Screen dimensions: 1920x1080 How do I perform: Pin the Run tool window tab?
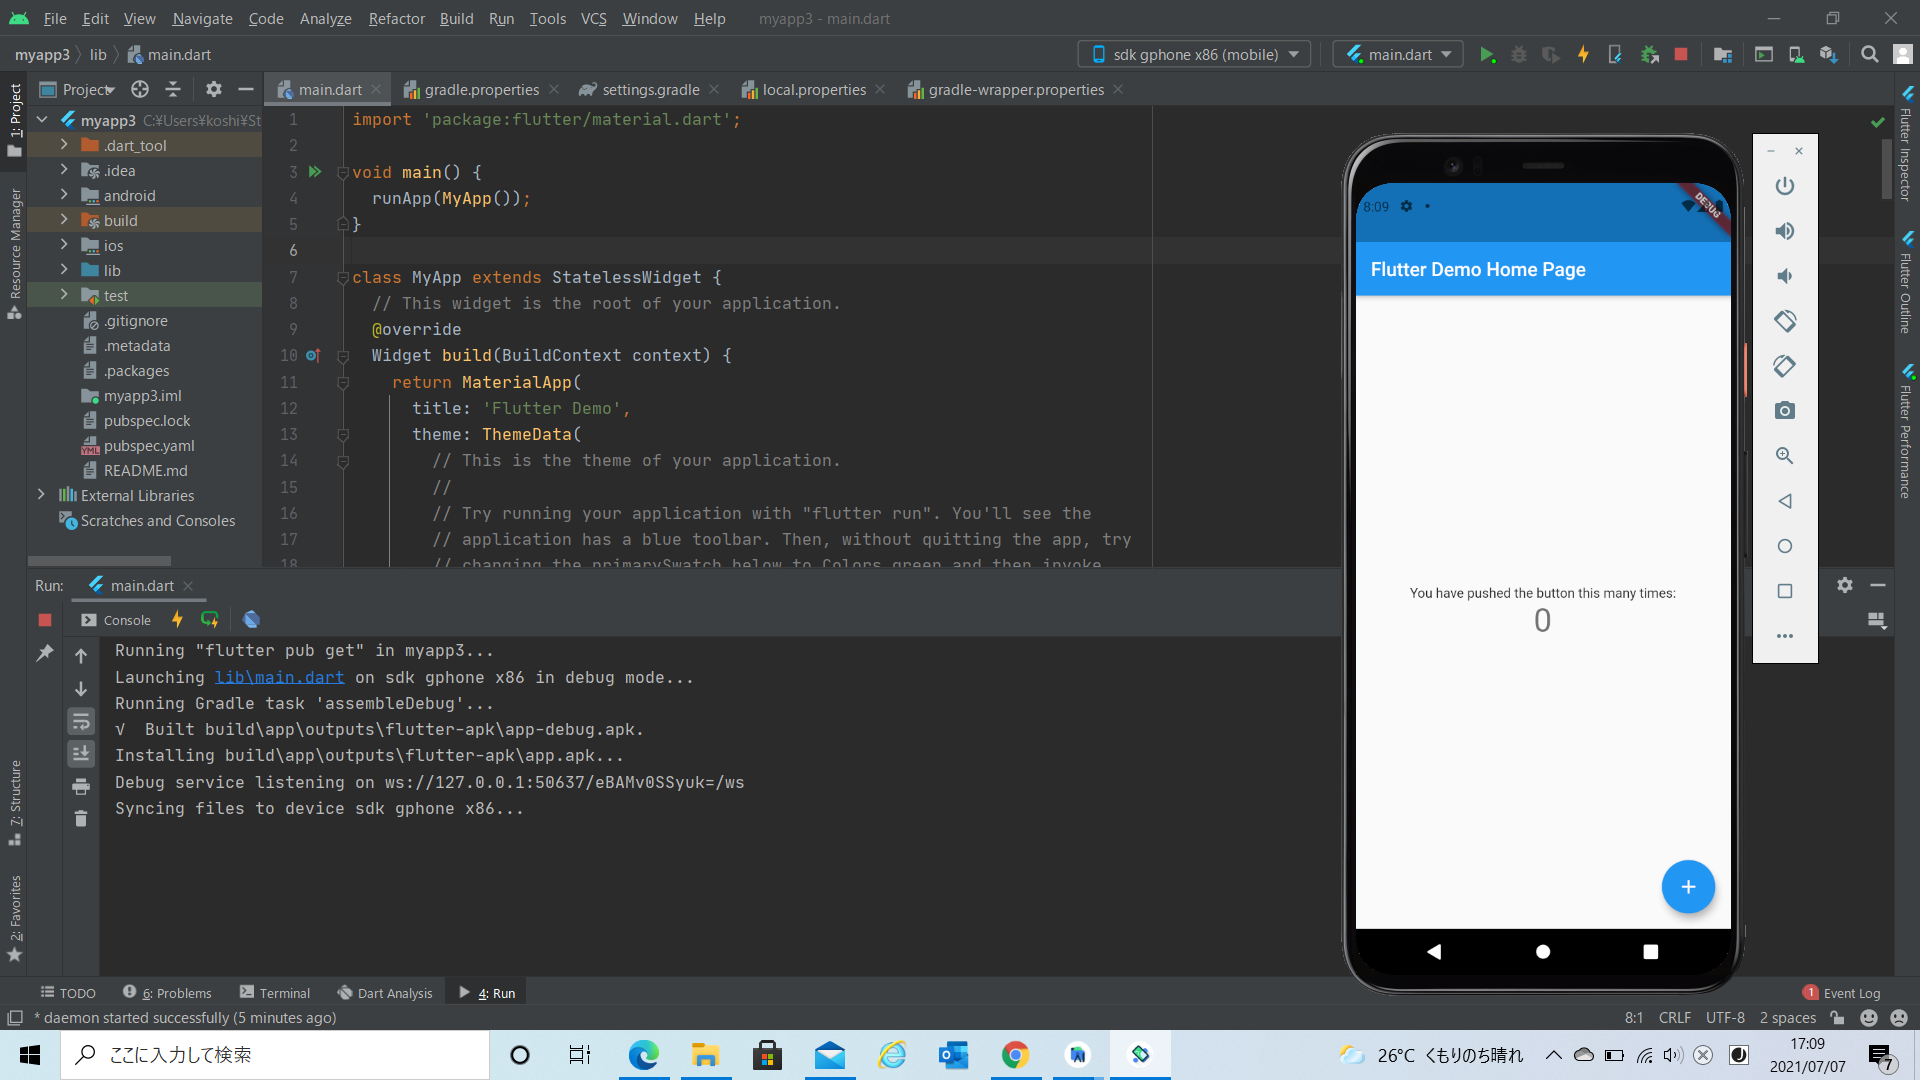point(44,653)
